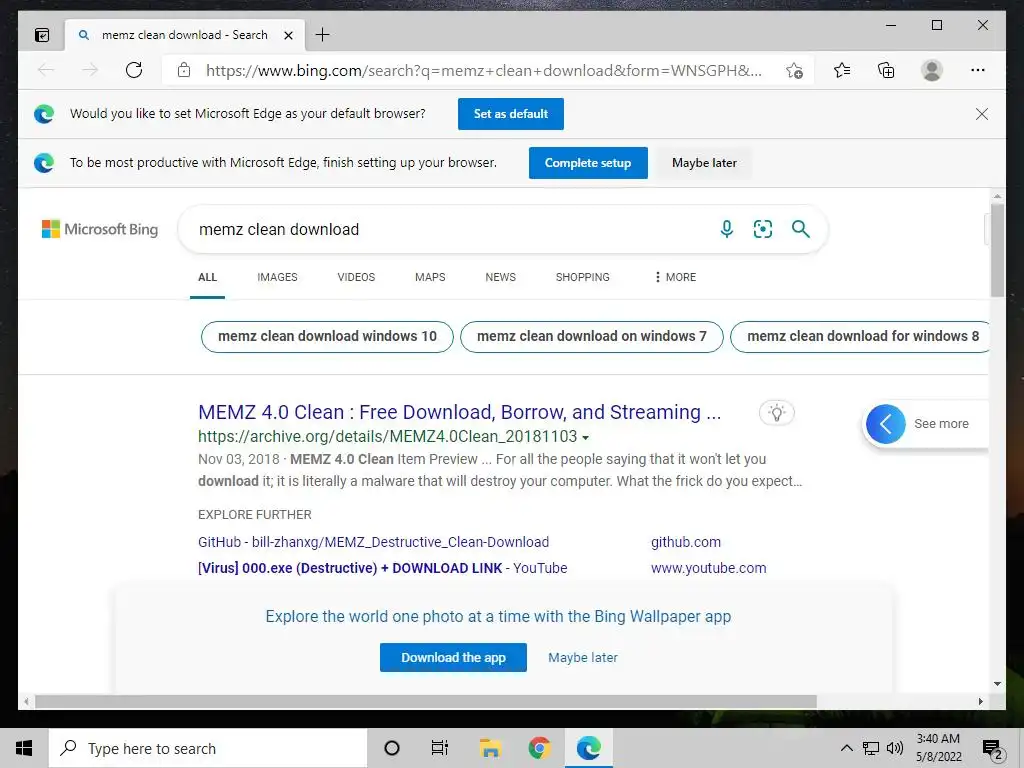Click the taskbar search box
The height and width of the screenshot is (768, 1024).
208,748
